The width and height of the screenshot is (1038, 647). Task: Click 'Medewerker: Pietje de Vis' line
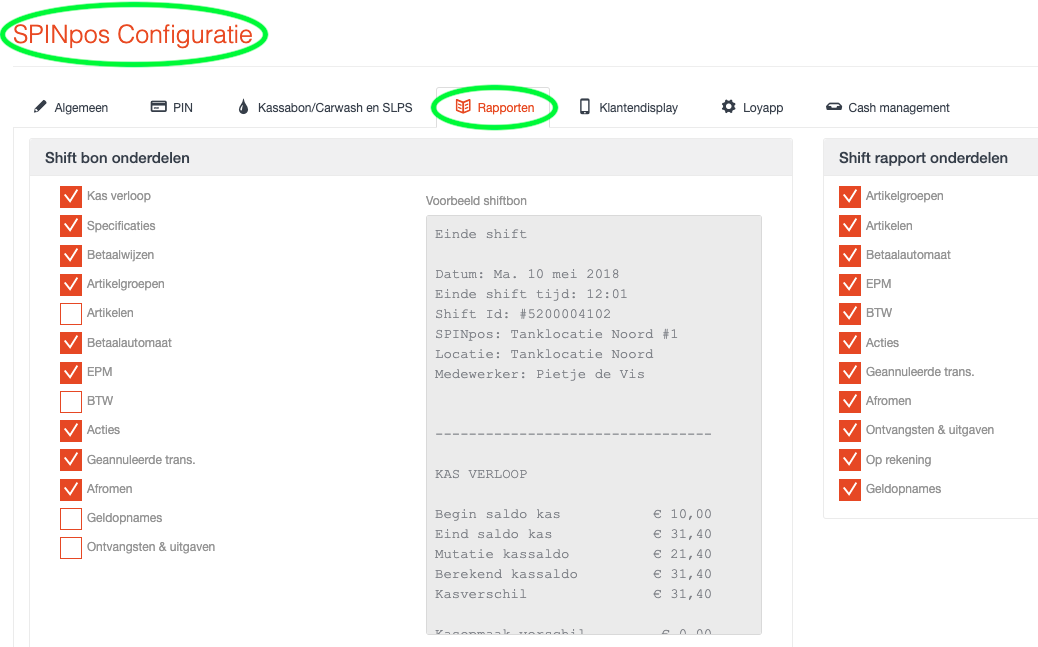pyautogui.click(x=540, y=374)
